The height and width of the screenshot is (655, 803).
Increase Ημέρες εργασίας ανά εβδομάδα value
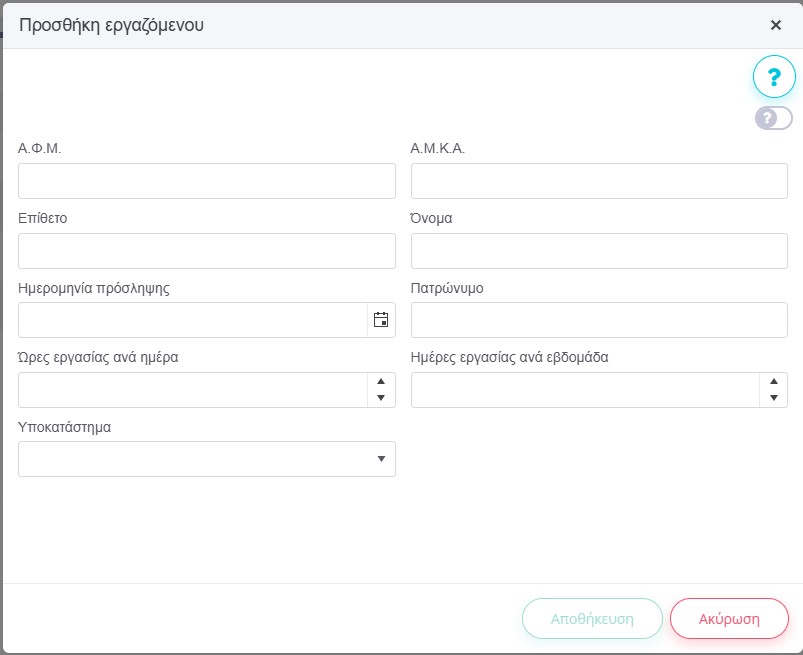coord(773,381)
